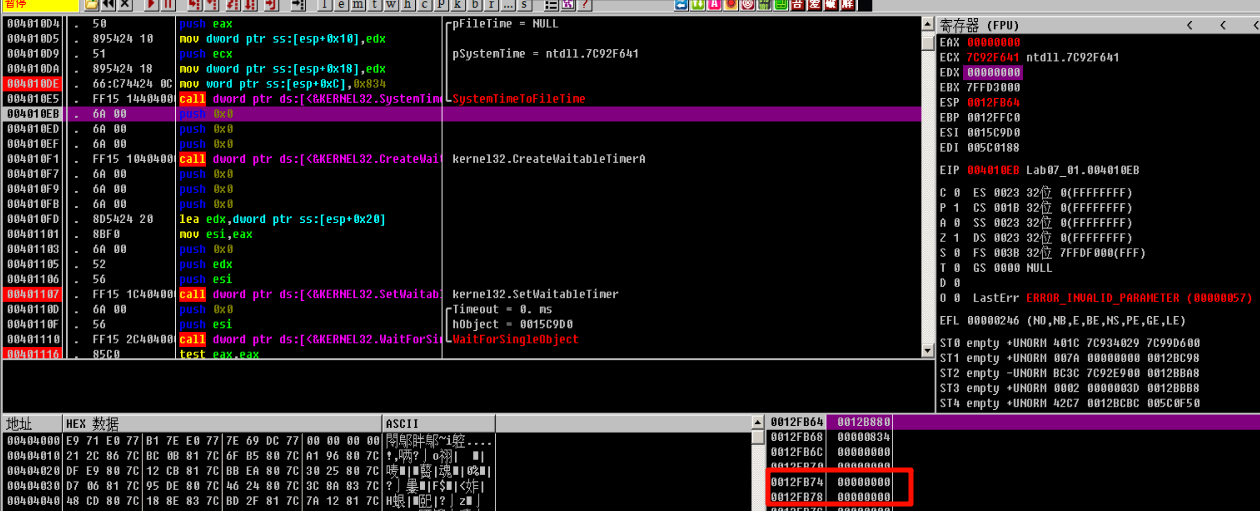Open Log window with 'l' button

325,5
